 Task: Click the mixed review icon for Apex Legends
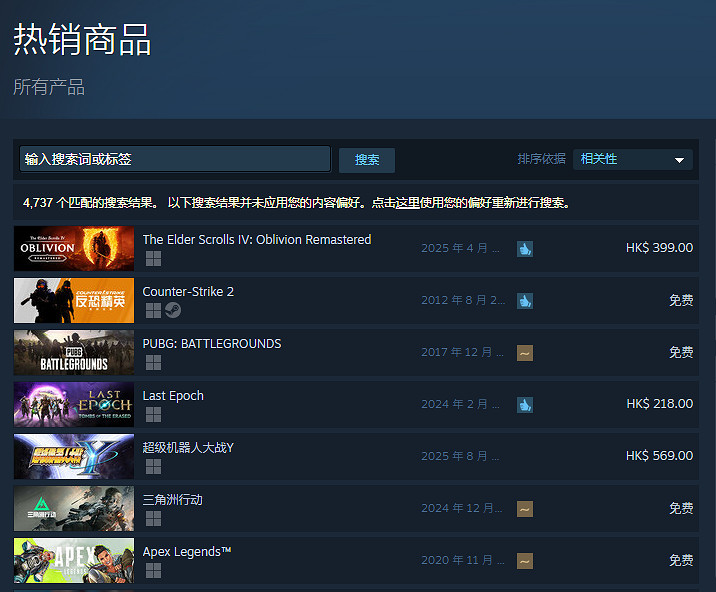pos(525,561)
